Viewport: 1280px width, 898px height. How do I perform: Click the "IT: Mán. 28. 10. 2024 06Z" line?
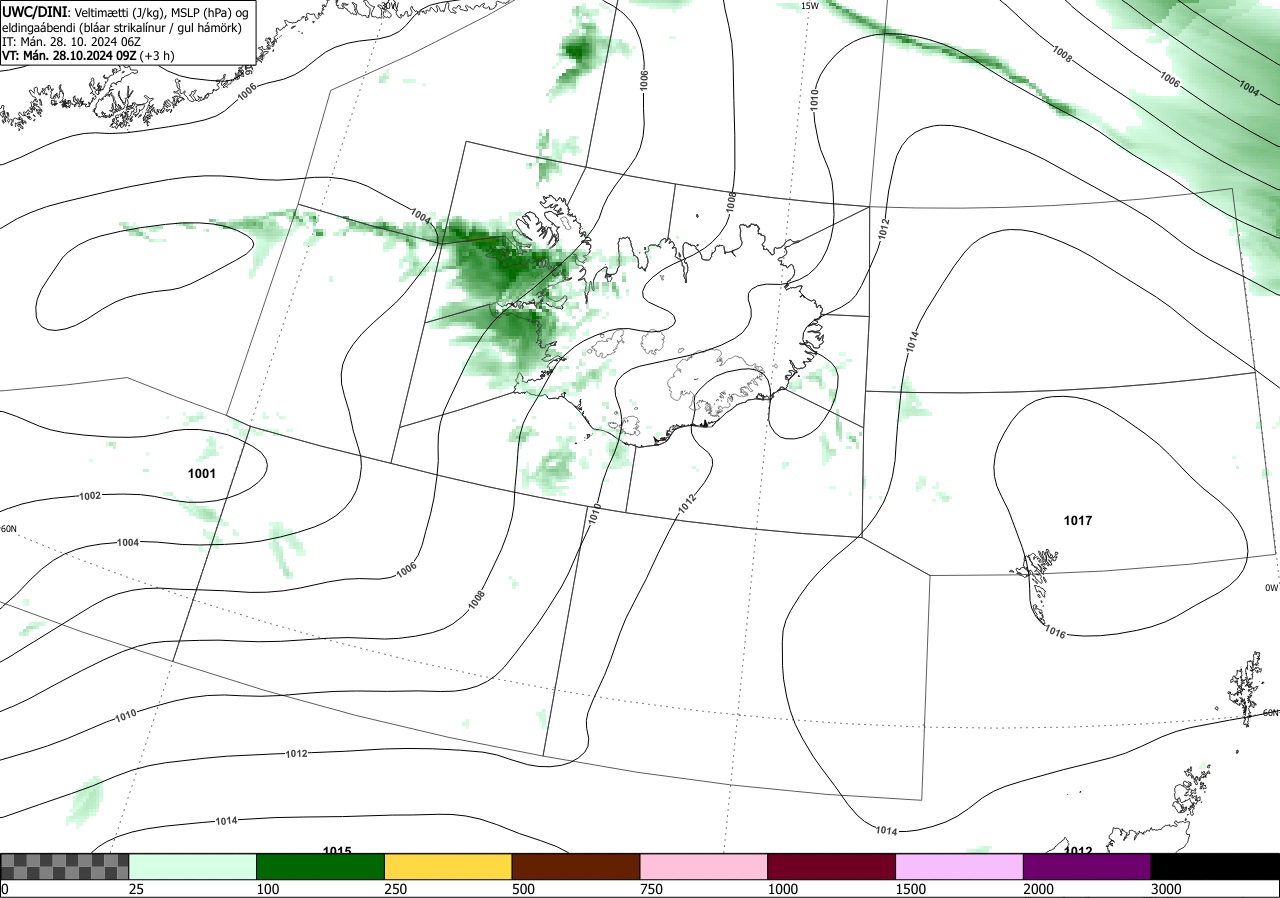69,41
